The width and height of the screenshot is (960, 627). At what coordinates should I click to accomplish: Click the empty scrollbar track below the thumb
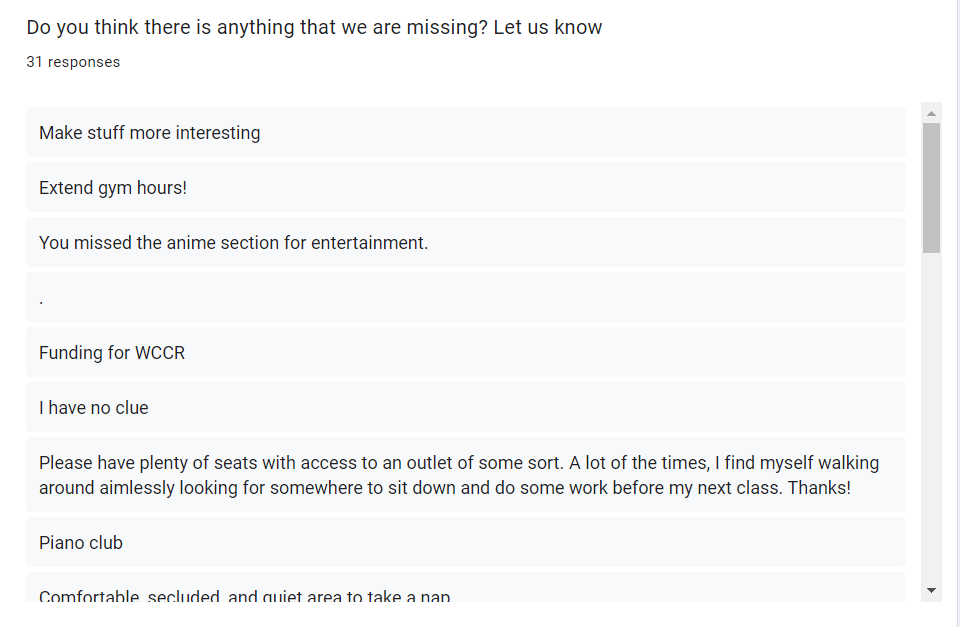[x=931, y=416]
